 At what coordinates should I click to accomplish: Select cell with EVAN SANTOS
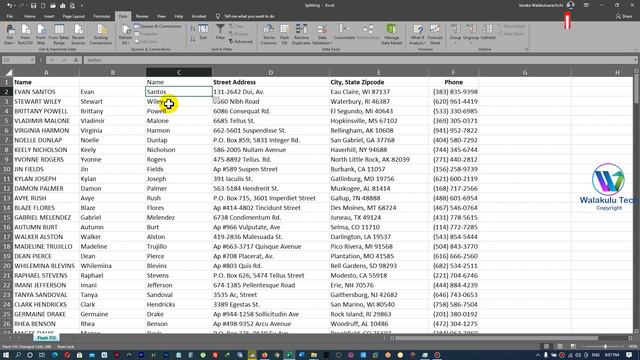[x=46, y=92]
